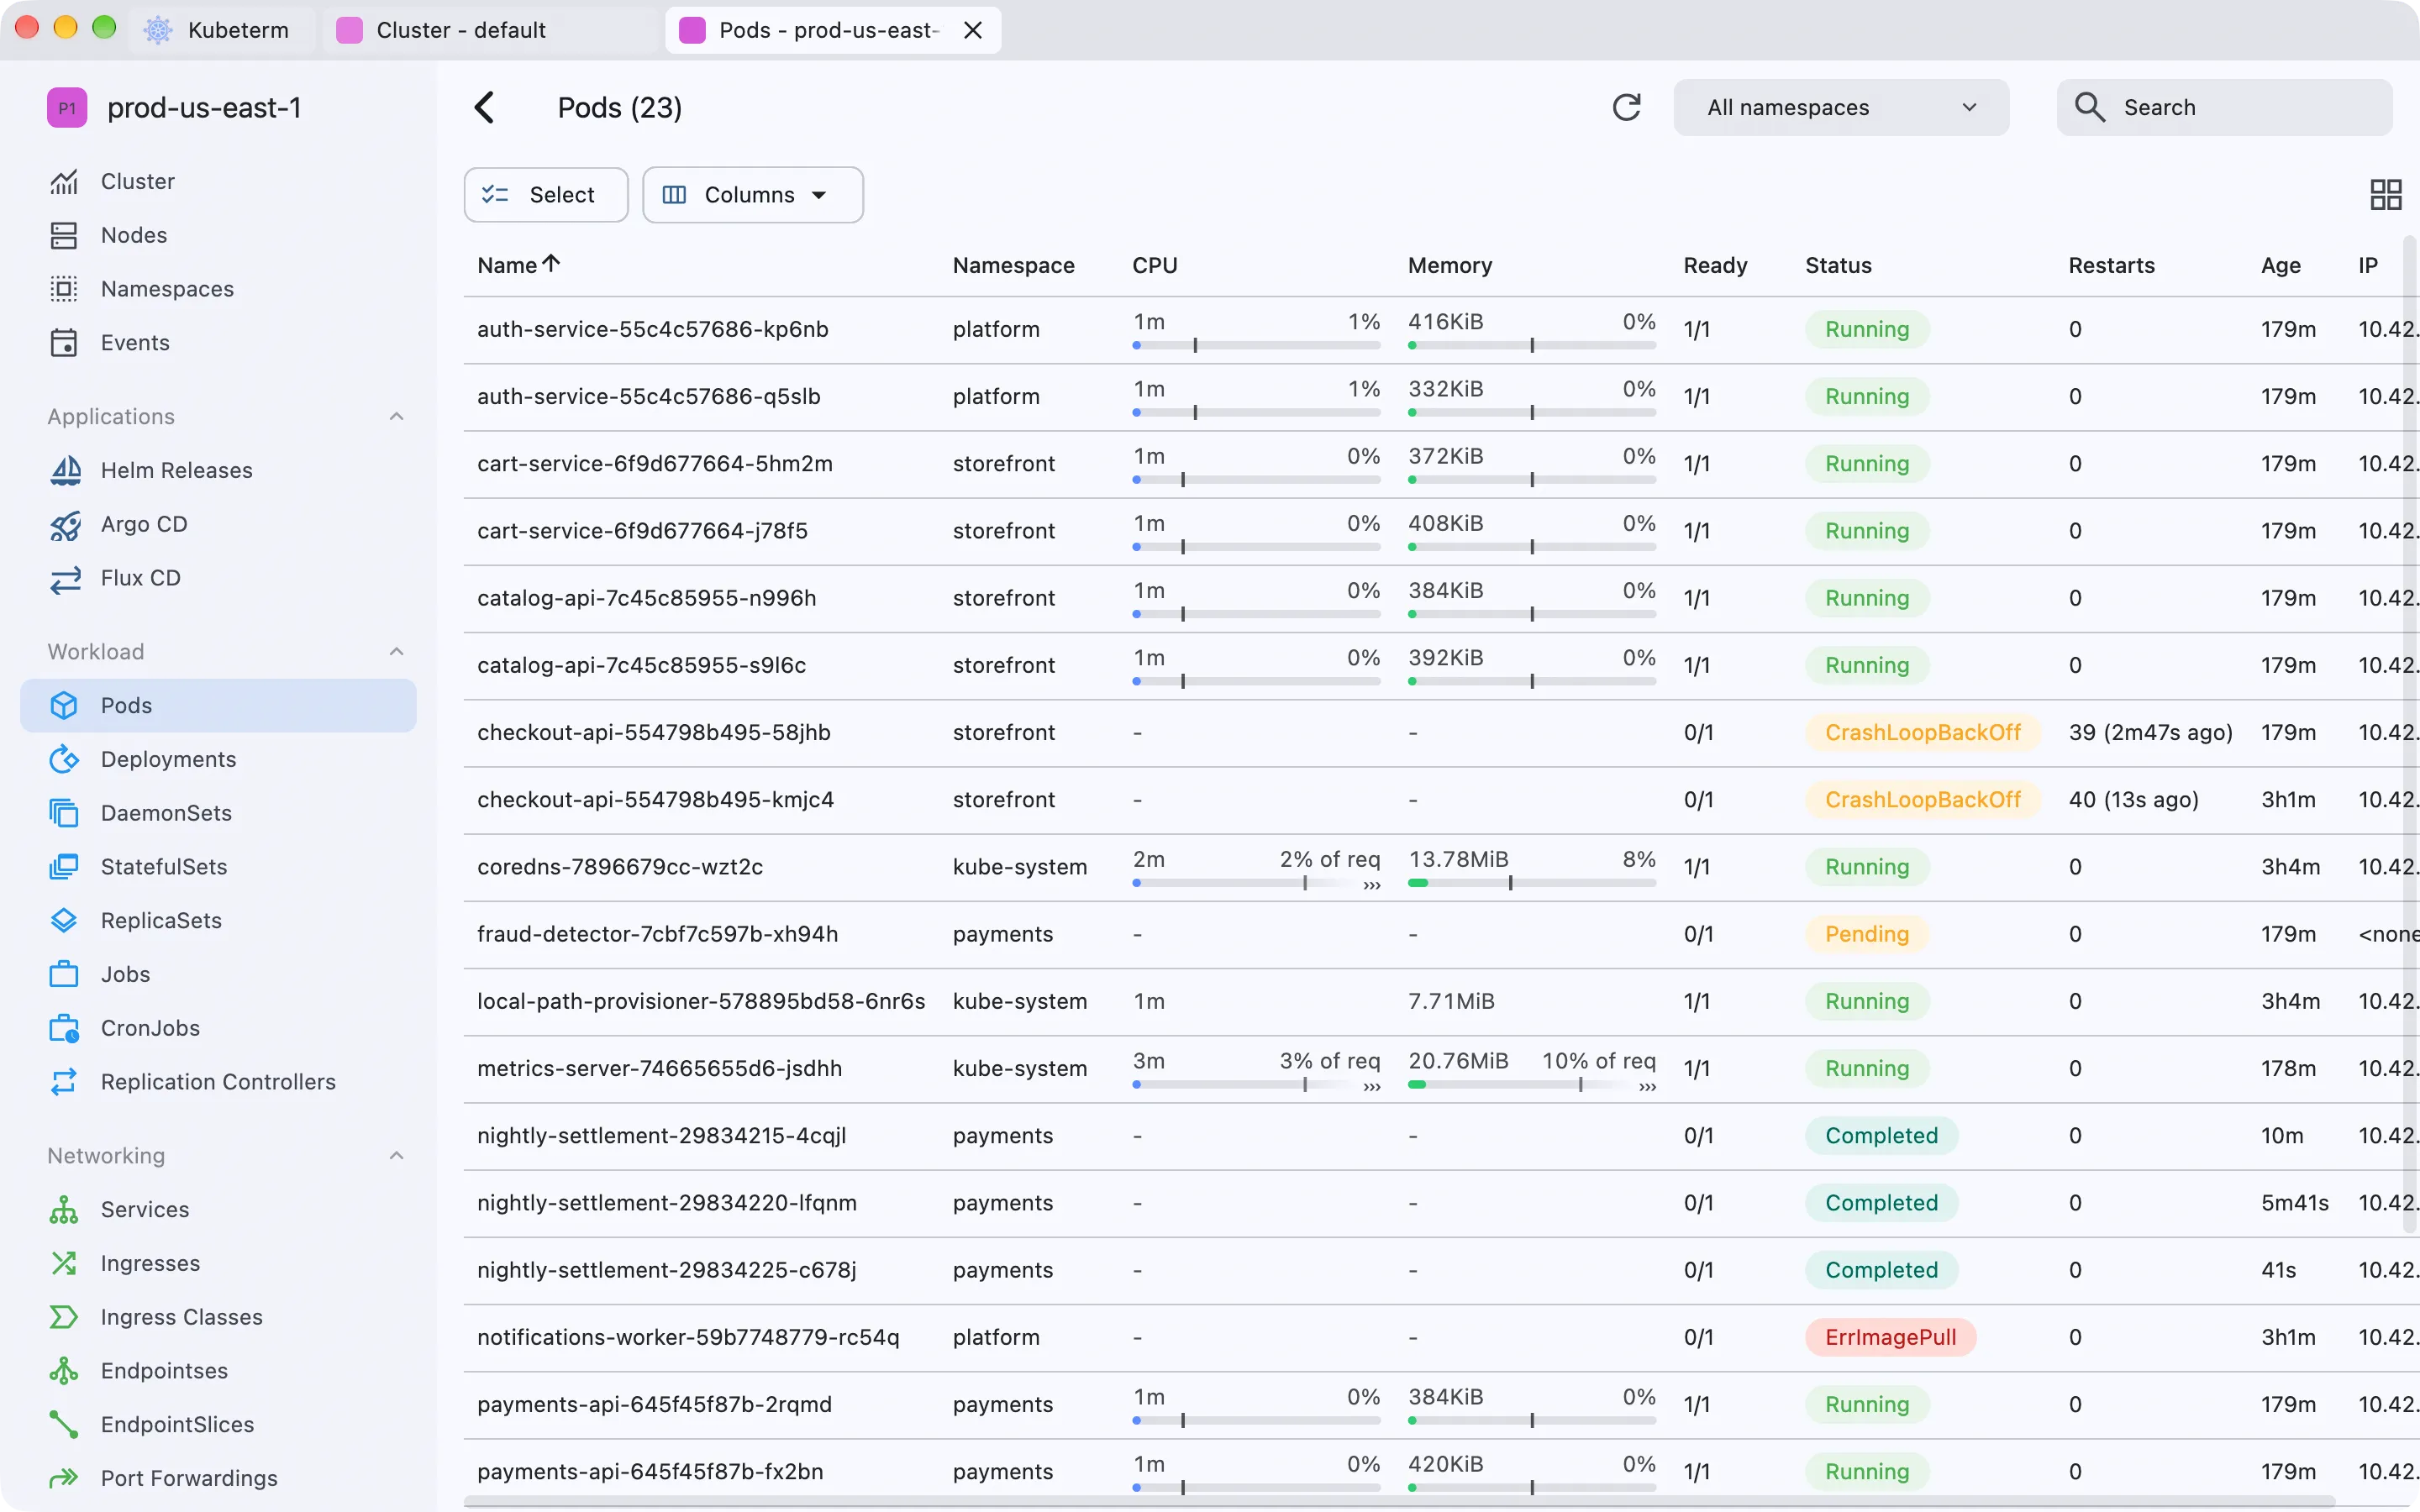Screen dimensions: 2420x1512
Task: Click metrics-server memory usage bar
Action: (1531, 1085)
